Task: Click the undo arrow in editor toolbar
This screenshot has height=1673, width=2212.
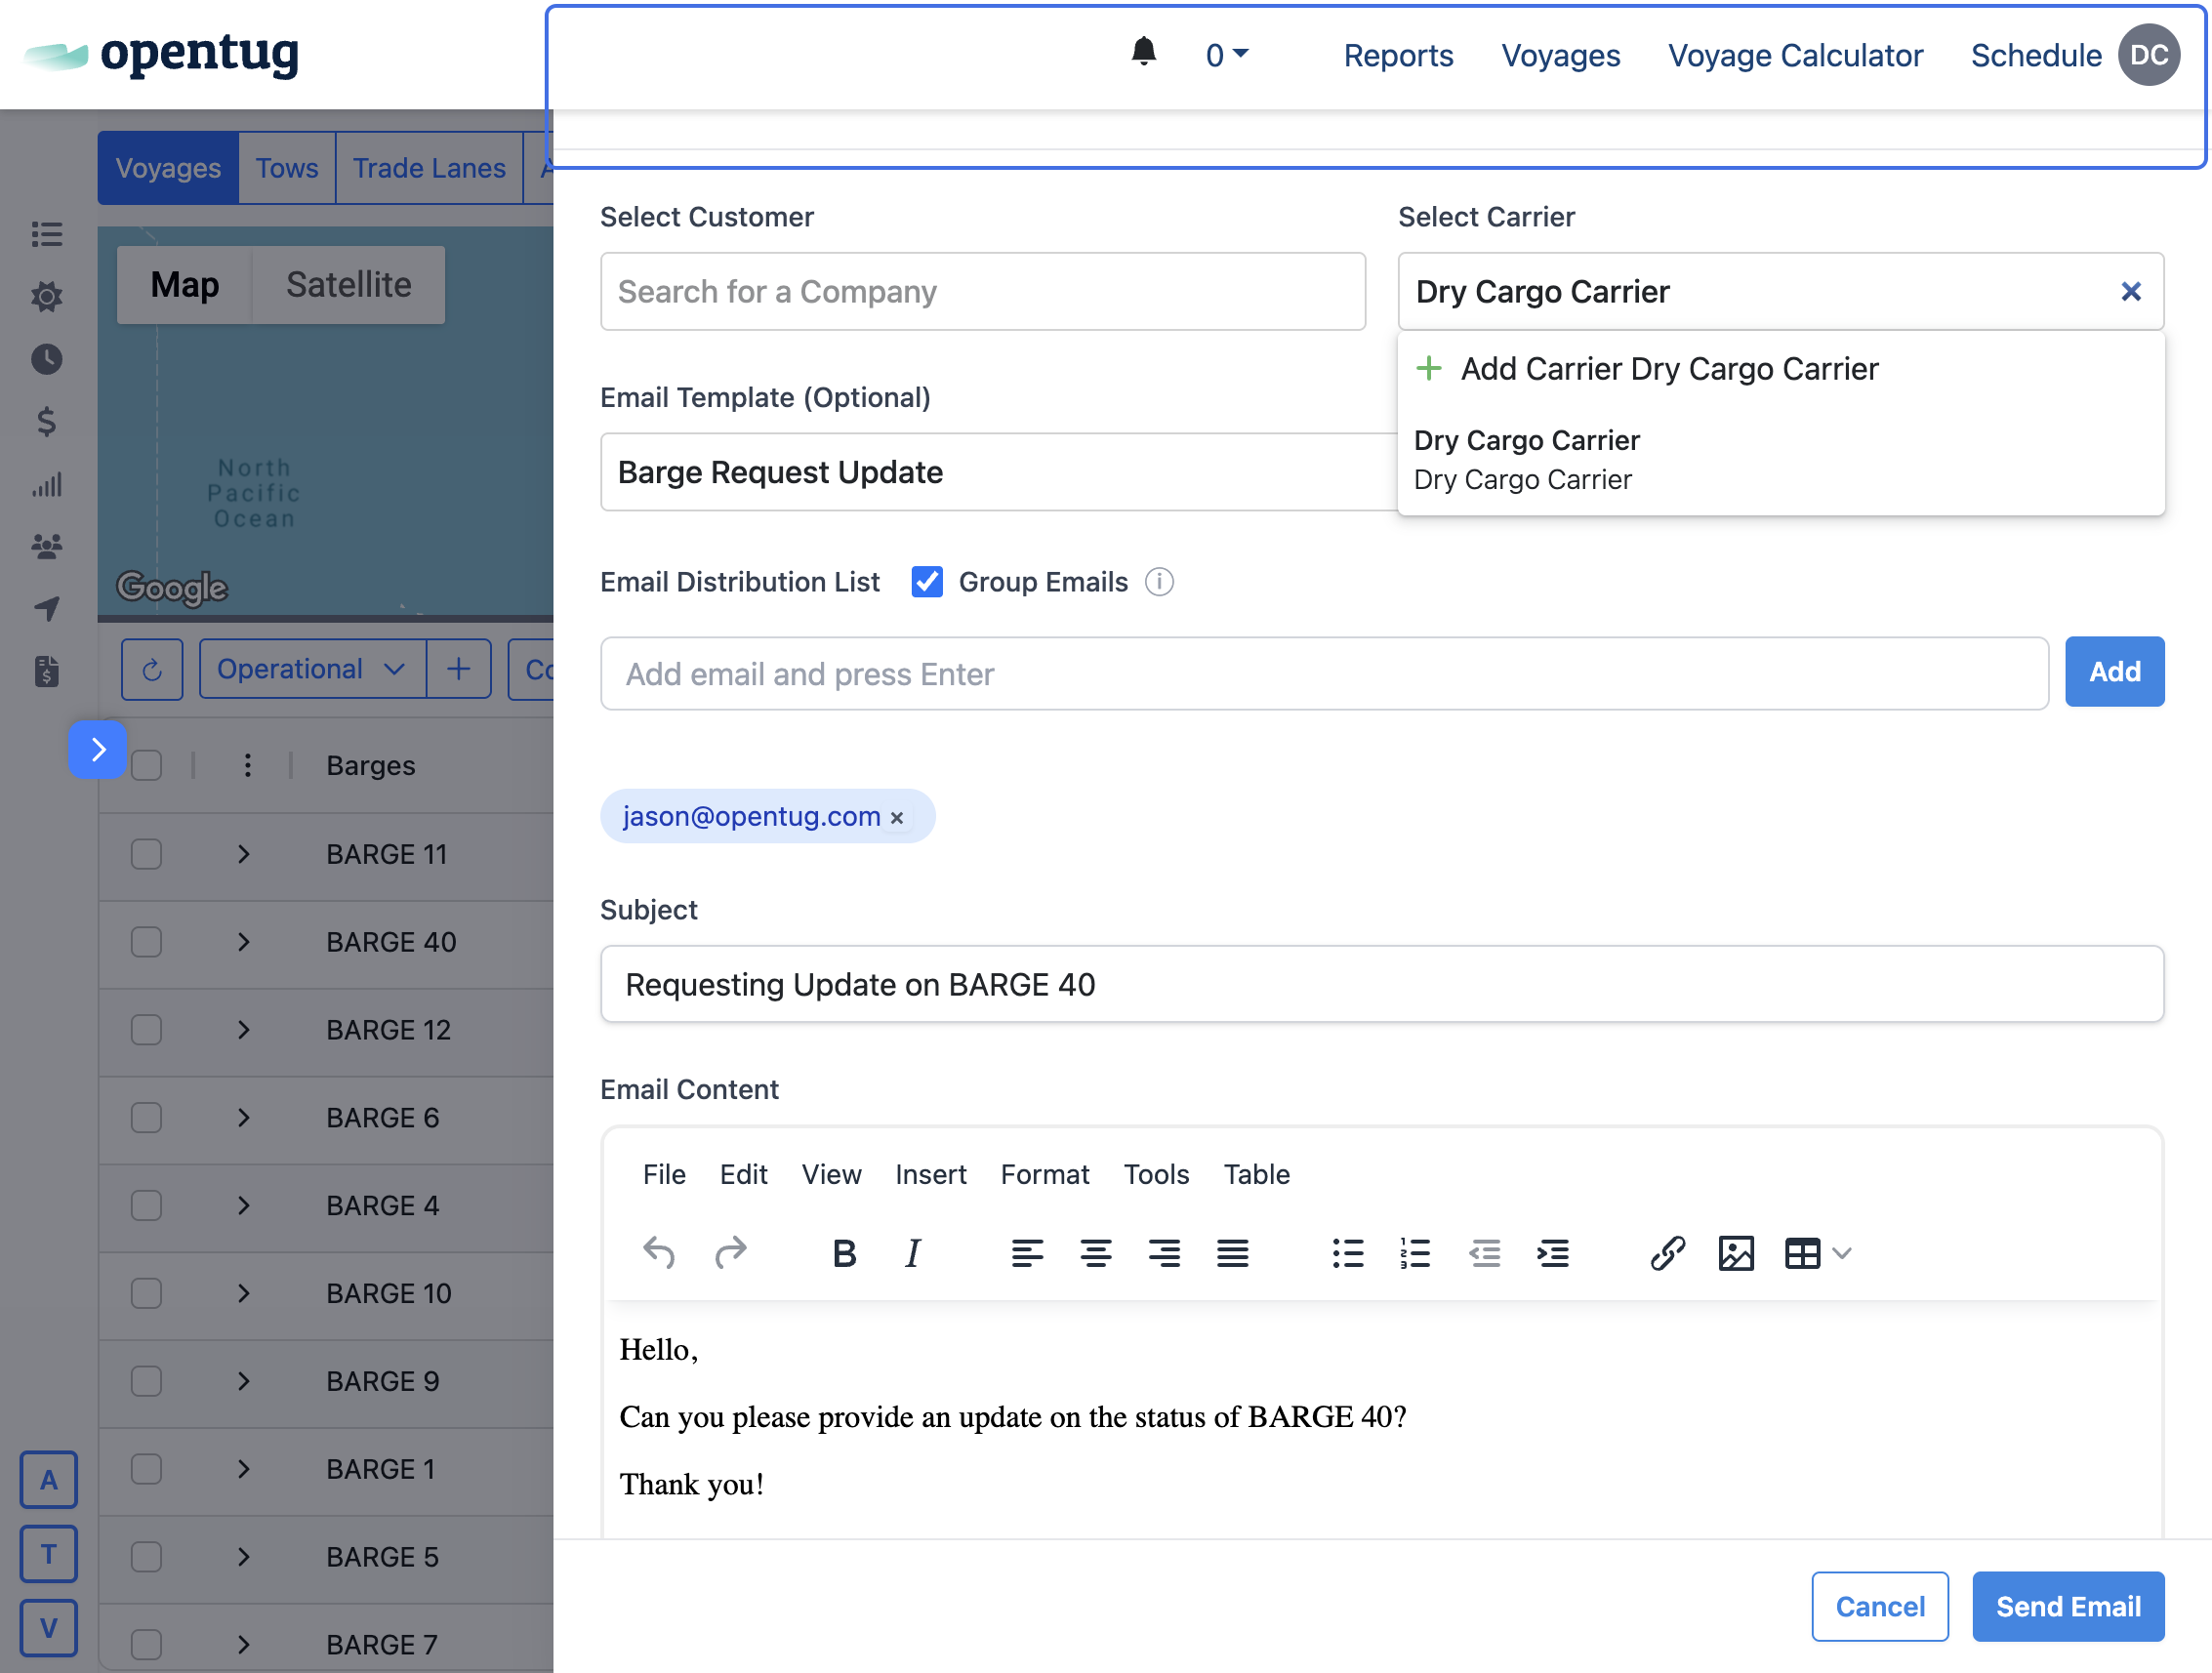Action: [x=659, y=1253]
